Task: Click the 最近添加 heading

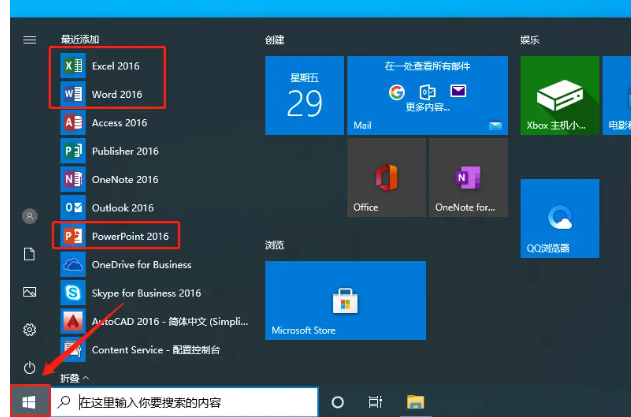Action: 80,39
